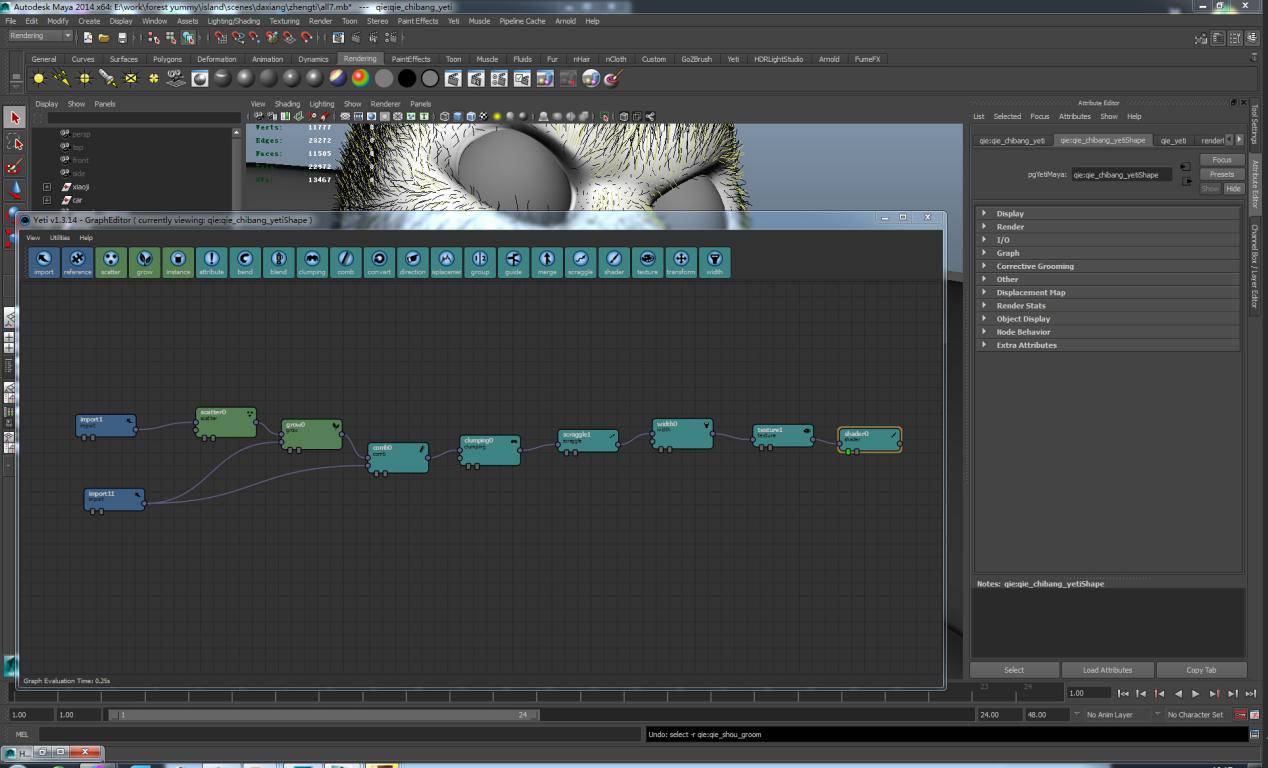Add a guide node in Yeti toolbar
The image size is (1268, 768).
point(513,262)
